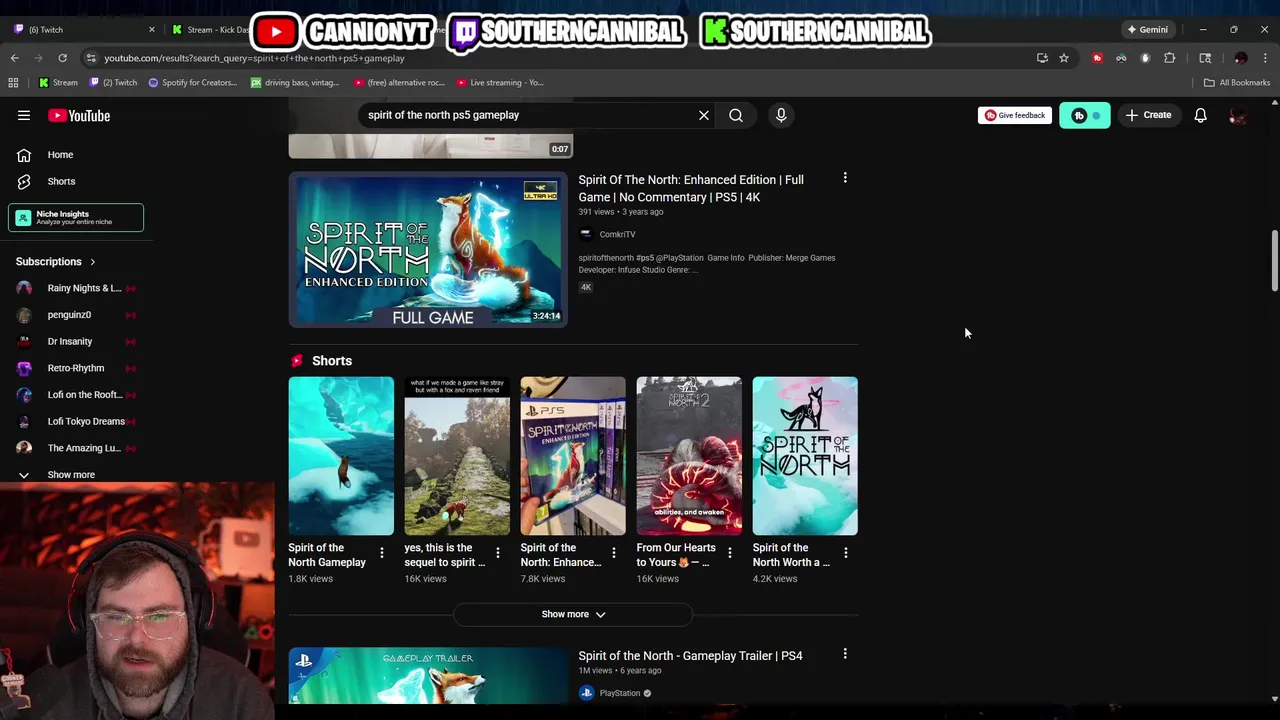Open the All Bookmarks folder

pos(1237,83)
